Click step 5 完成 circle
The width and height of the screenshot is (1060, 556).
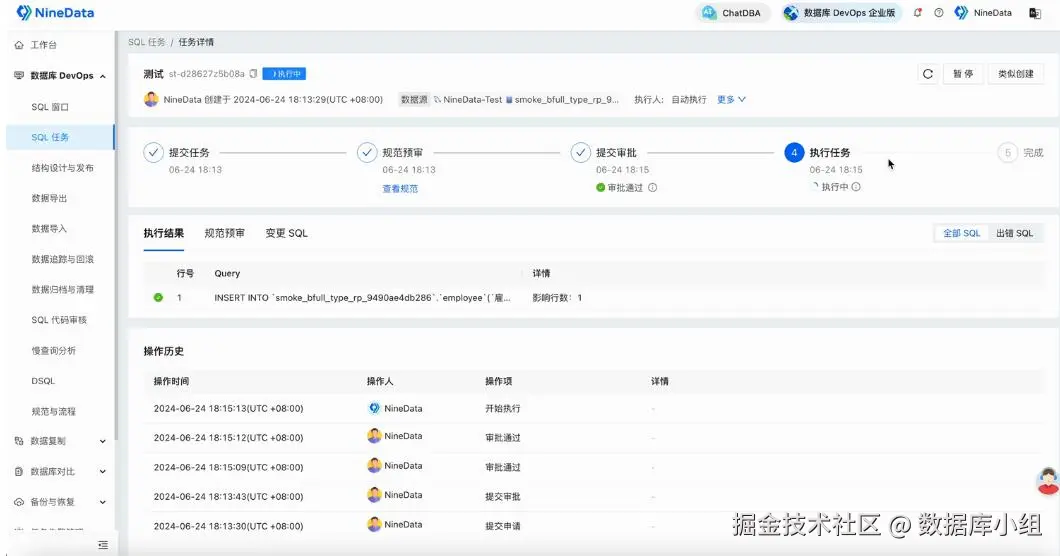(1007, 153)
